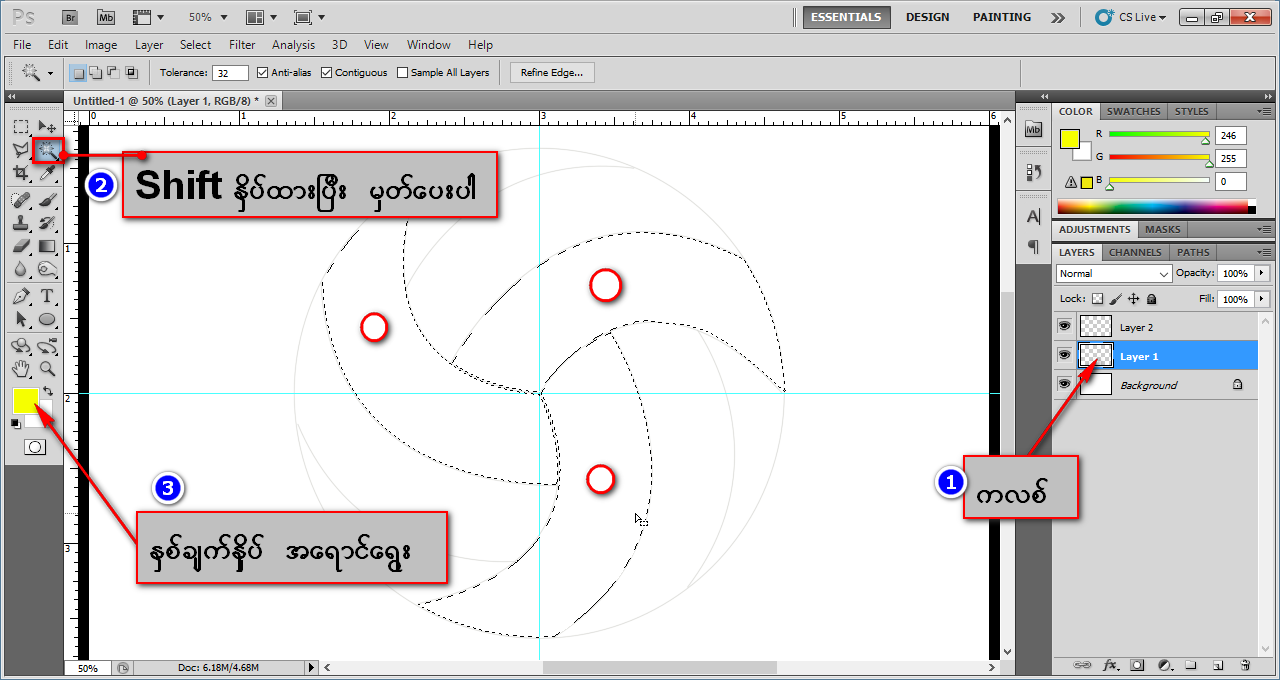Enable Sample All Layers checkbox
This screenshot has height=680, width=1280.
pos(403,73)
